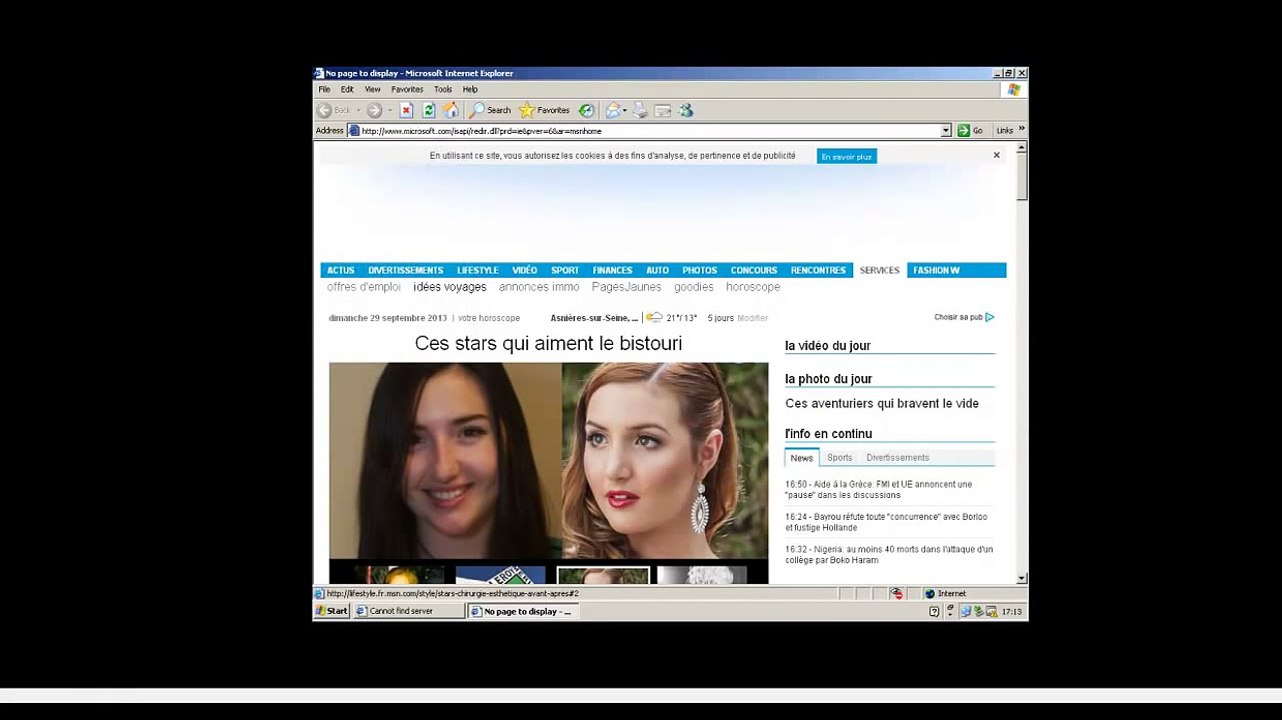Open the Edit menu

point(347,89)
